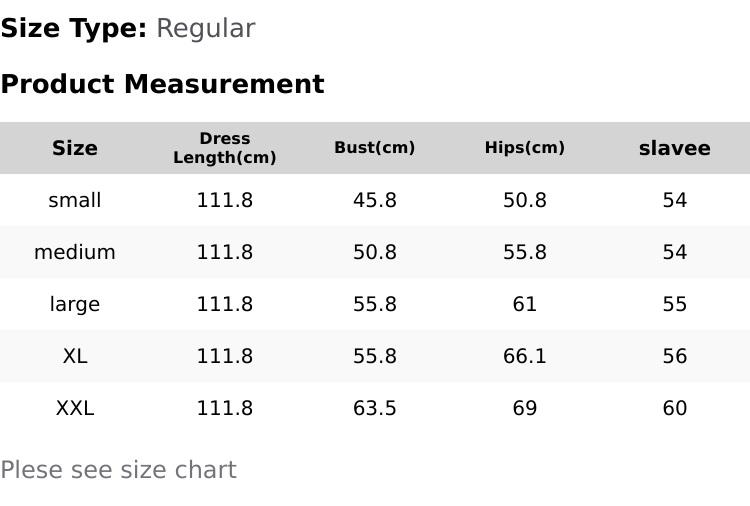The image size is (750, 506).
Task: Select the XXL size row label
Action: [x=75, y=408]
